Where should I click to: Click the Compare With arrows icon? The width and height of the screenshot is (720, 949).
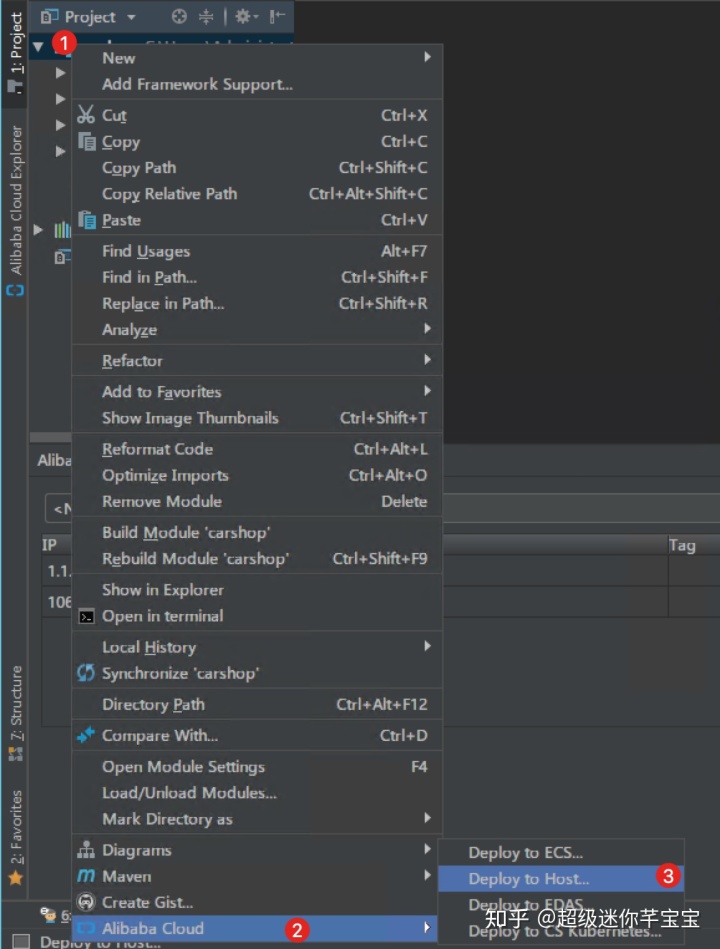click(86, 735)
